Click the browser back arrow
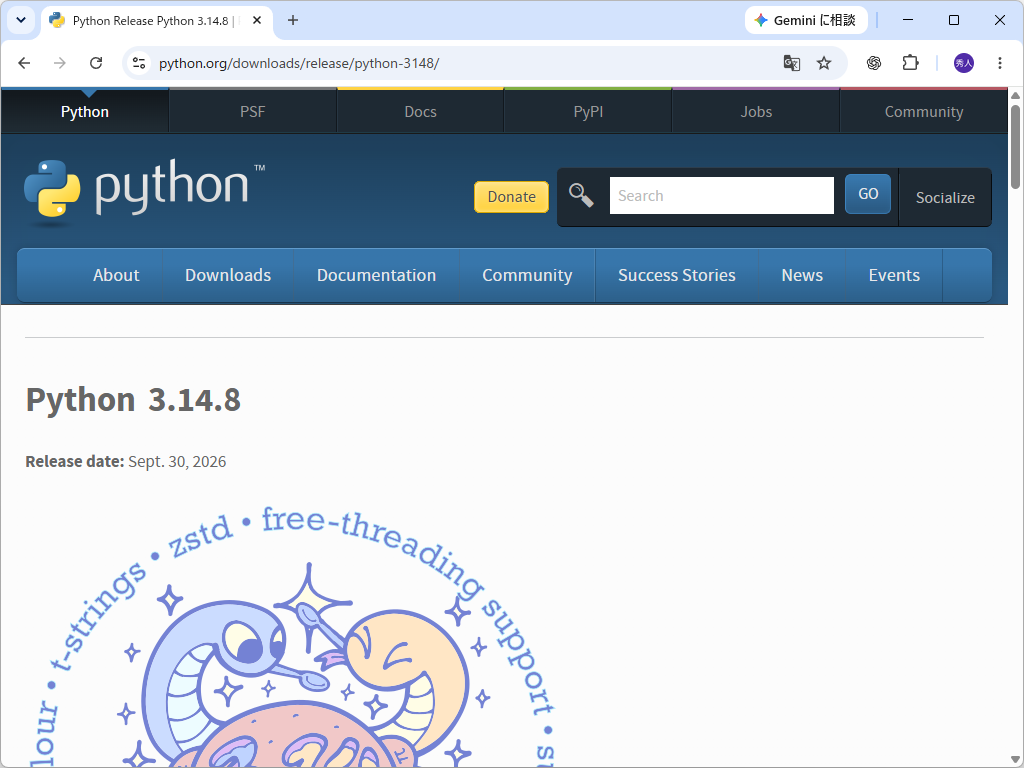Image resolution: width=1024 pixels, height=768 pixels. pyautogui.click(x=24, y=63)
